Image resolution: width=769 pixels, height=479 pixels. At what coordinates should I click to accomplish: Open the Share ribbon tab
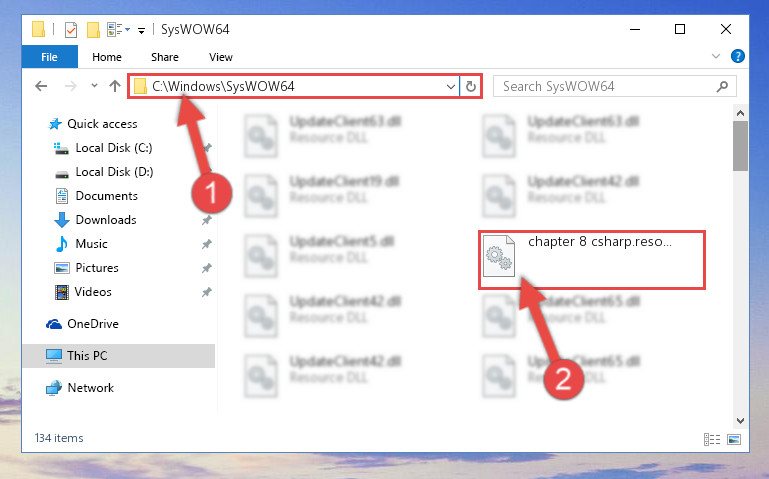point(165,57)
